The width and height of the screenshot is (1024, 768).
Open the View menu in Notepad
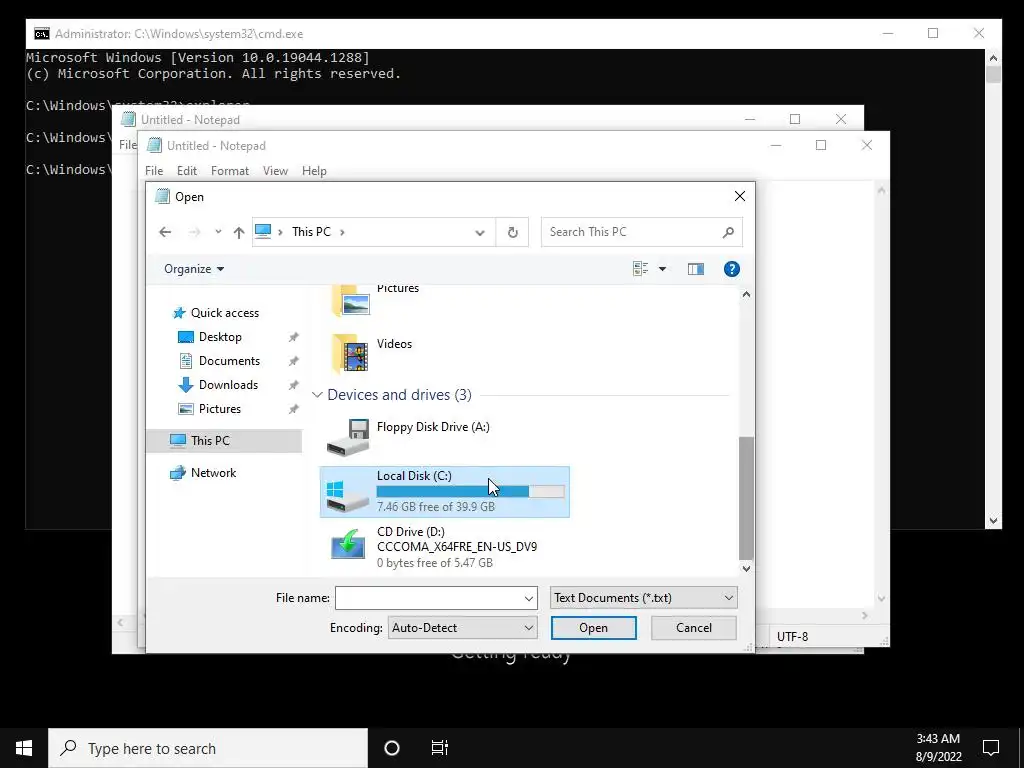(x=275, y=171)
